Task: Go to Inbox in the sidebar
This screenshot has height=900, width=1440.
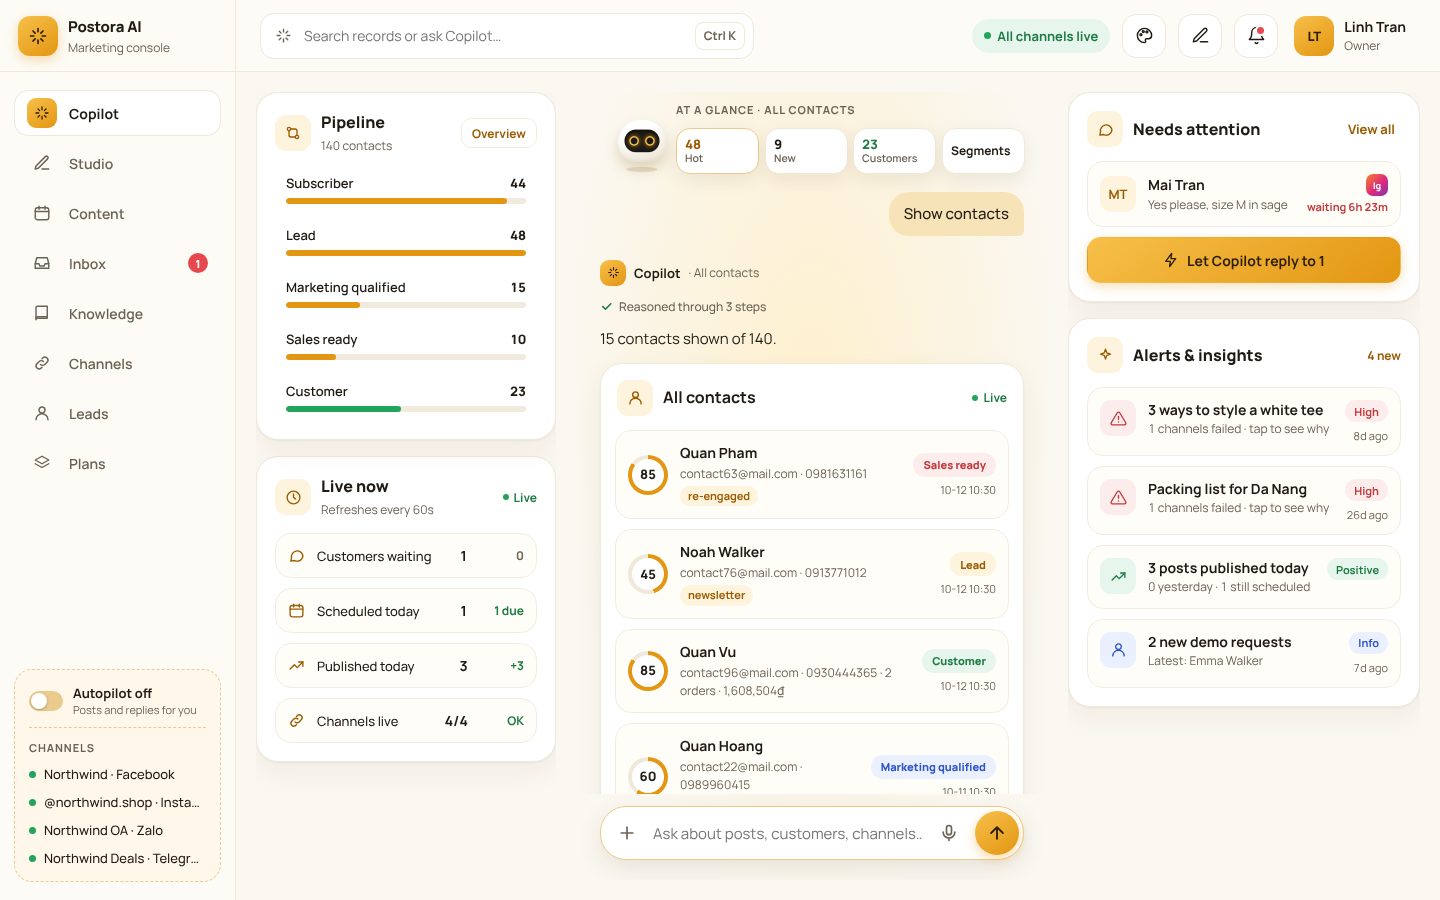Action: pos(117,264)
